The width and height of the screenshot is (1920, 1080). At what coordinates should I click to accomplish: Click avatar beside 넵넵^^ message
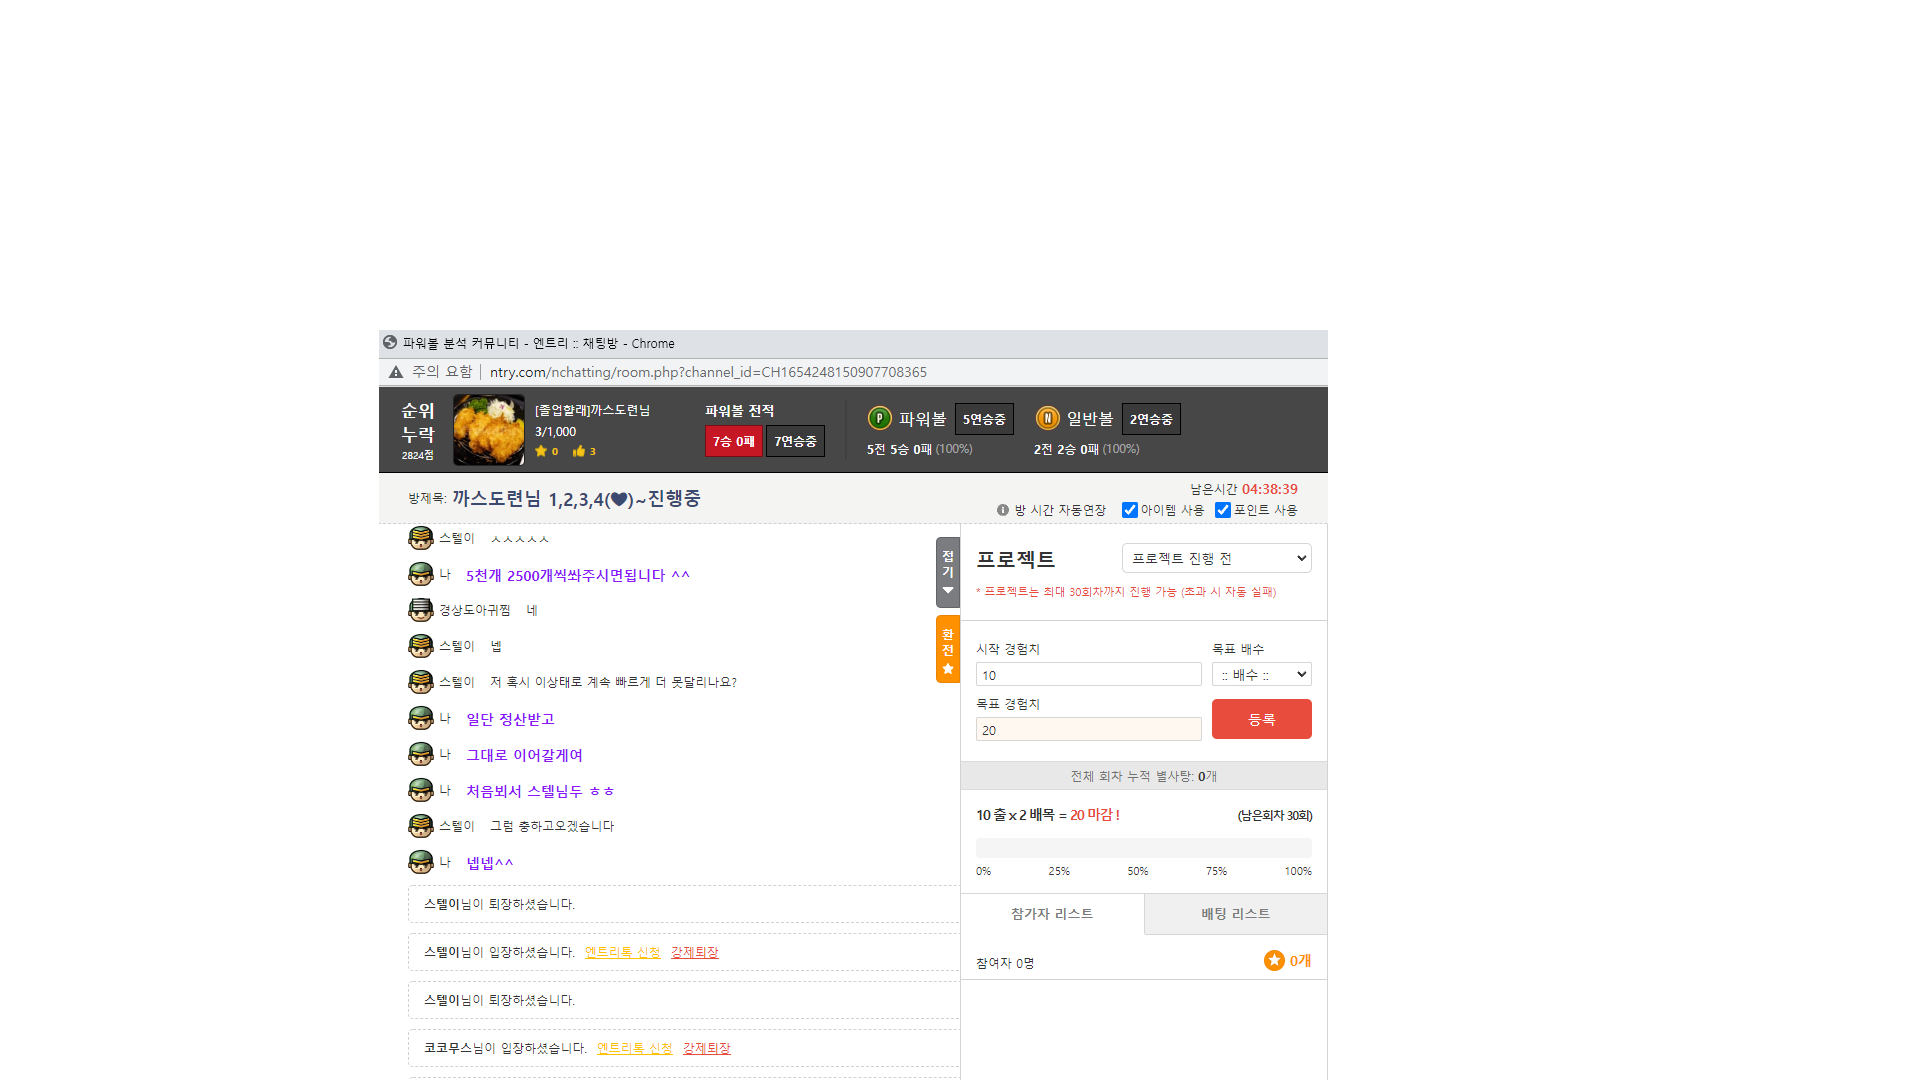(x=421, y=862)
